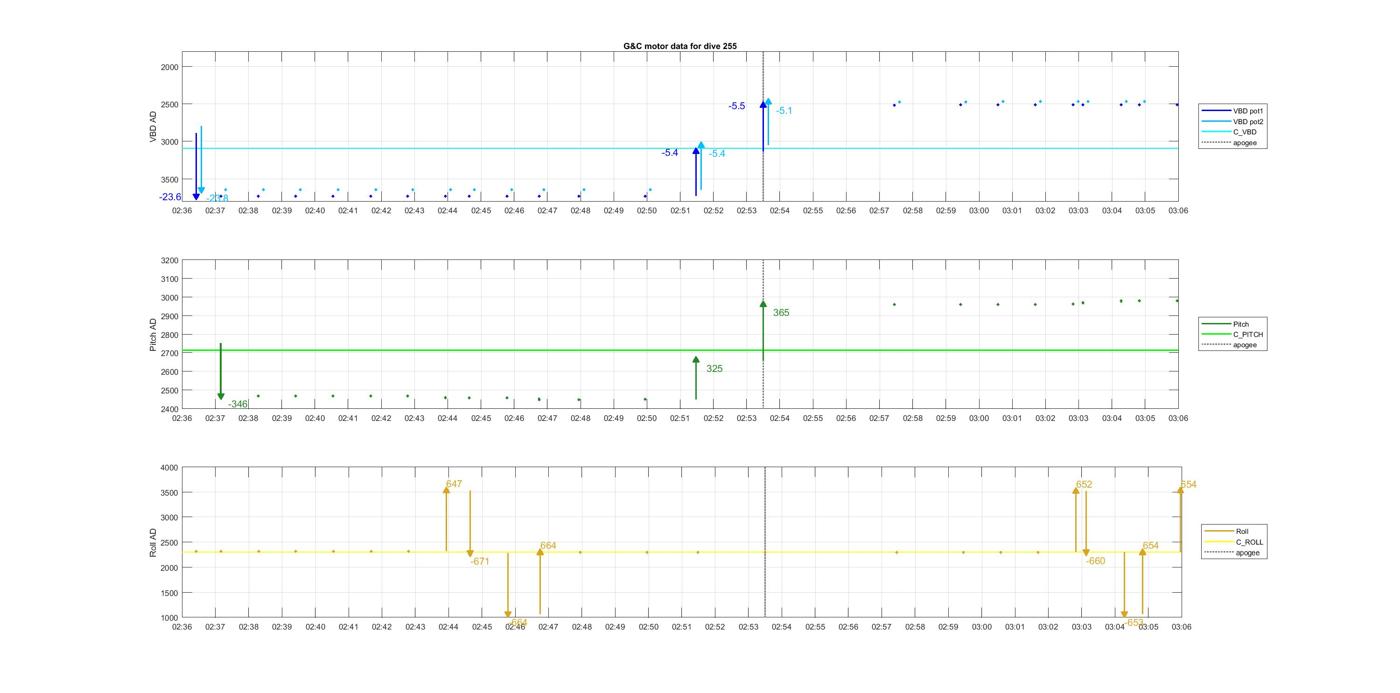Screen dimensions: 1400x693
Task: Click the "-660" roll value label
Action: (1096, 561)
